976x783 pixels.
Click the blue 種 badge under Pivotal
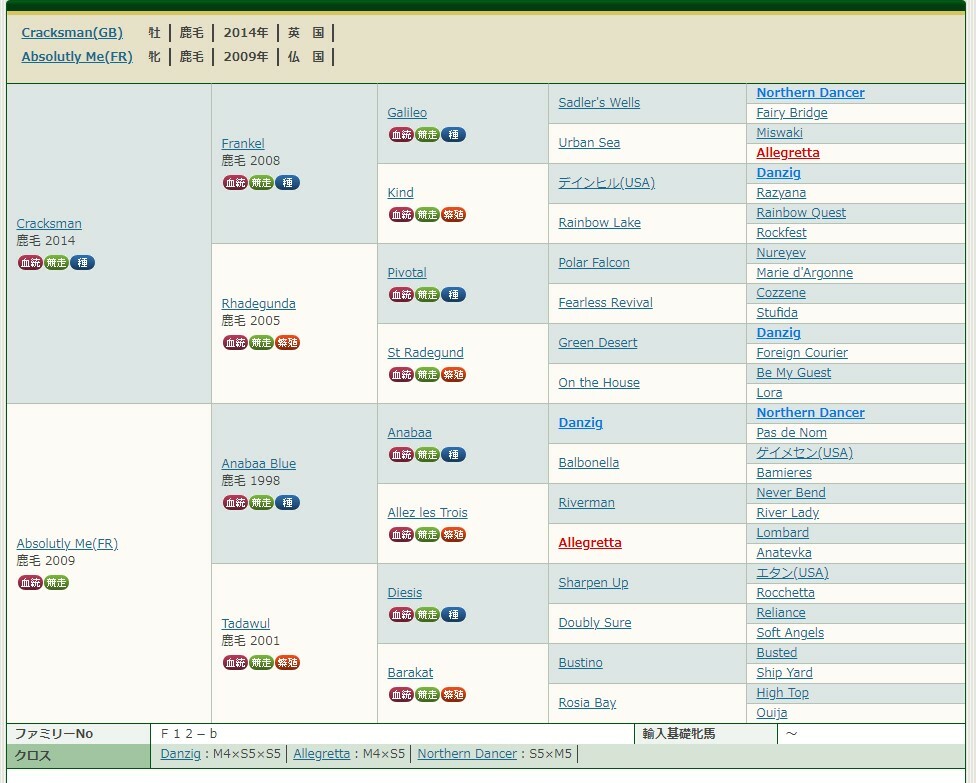pos(453,295)
